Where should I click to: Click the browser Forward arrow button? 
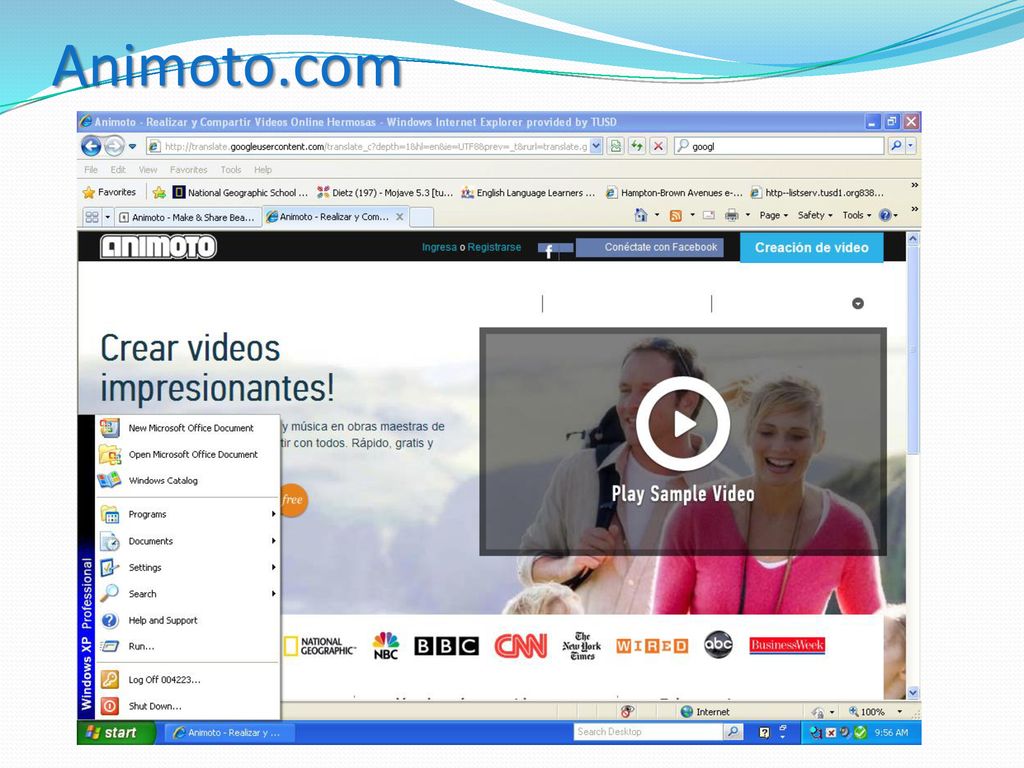tap(114, 146)
